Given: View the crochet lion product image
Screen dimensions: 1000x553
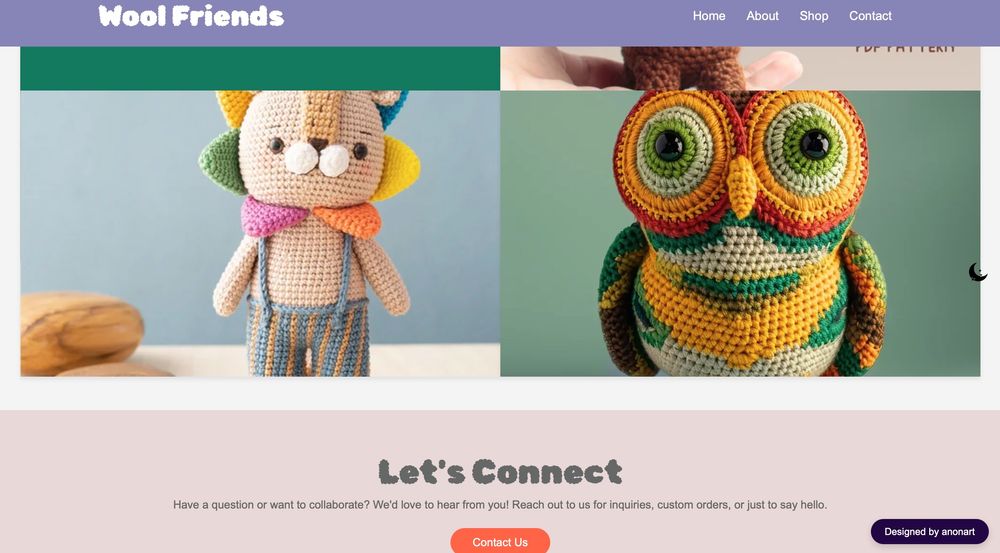Looking at the screenshot, I should (x=260, y=233).
